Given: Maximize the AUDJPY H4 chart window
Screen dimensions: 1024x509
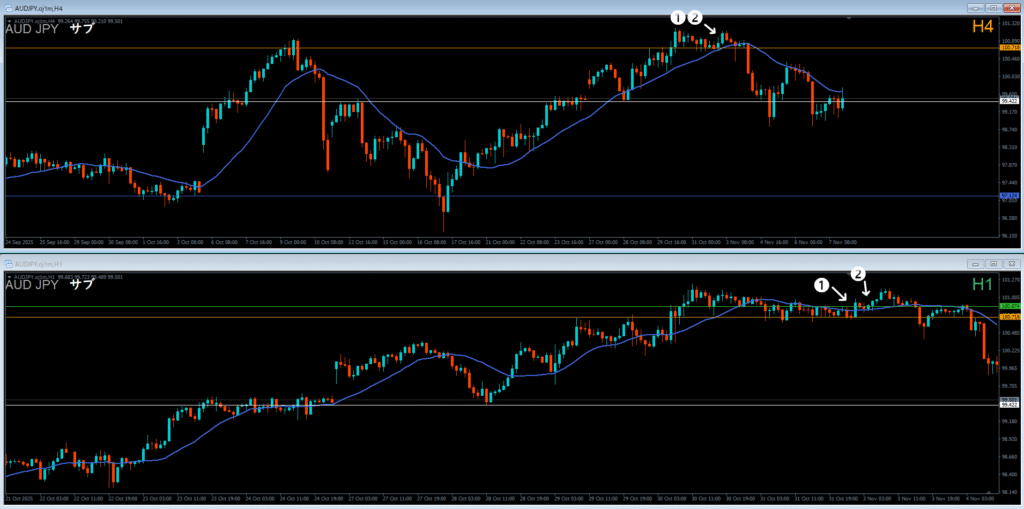Looking at the screenshot, I should click(x=993, y=8).
